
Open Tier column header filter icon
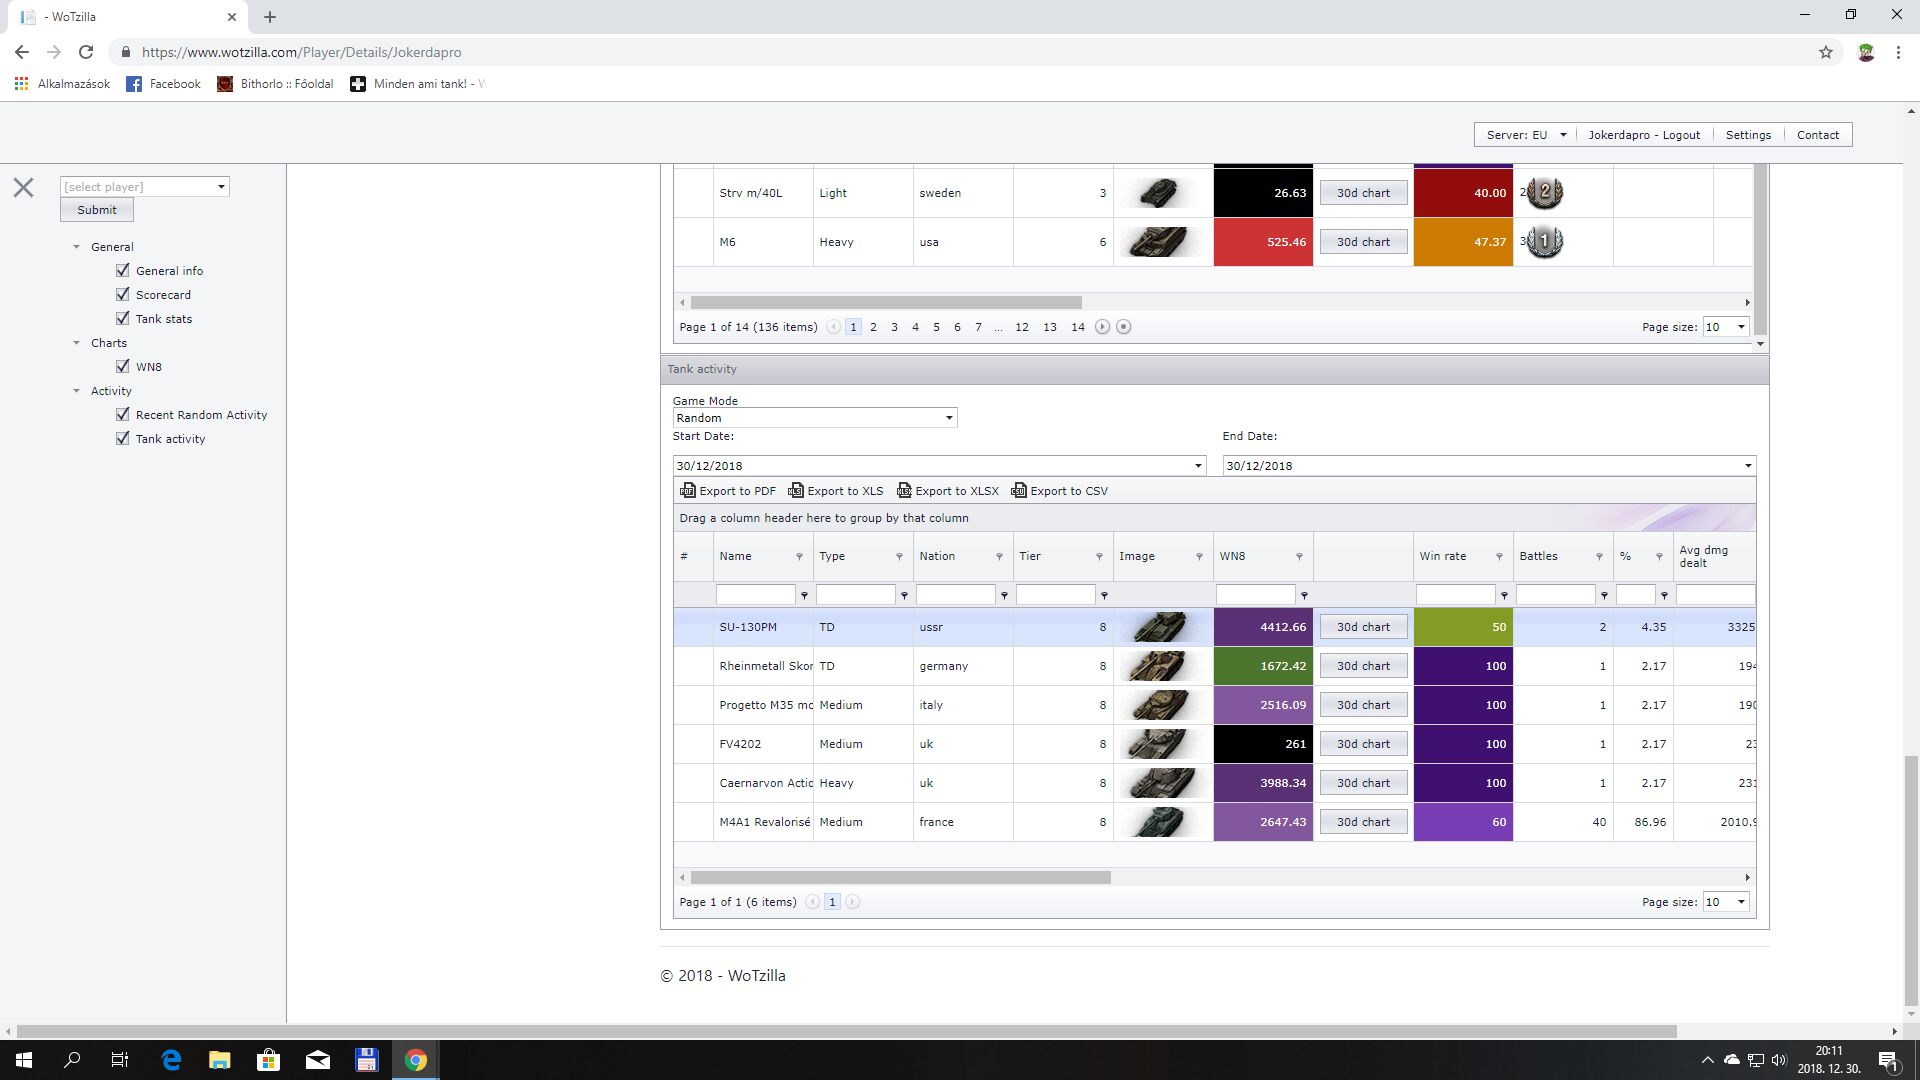coord(1099,557)
